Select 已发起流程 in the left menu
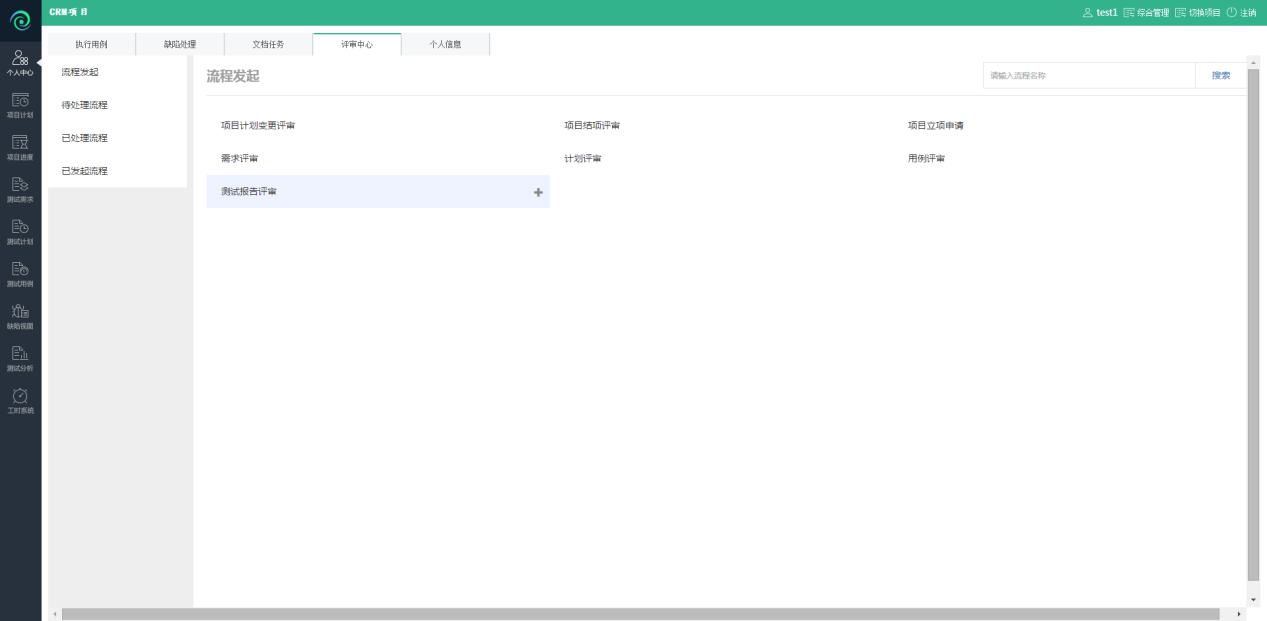 (84, 171)
